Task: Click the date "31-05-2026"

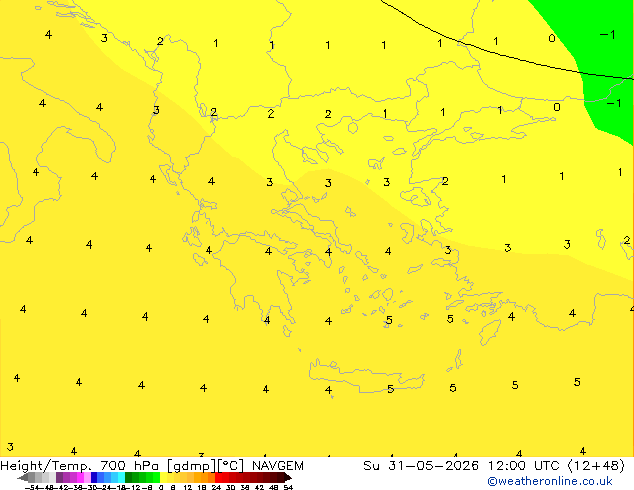Action: click(x=433, y=466)
